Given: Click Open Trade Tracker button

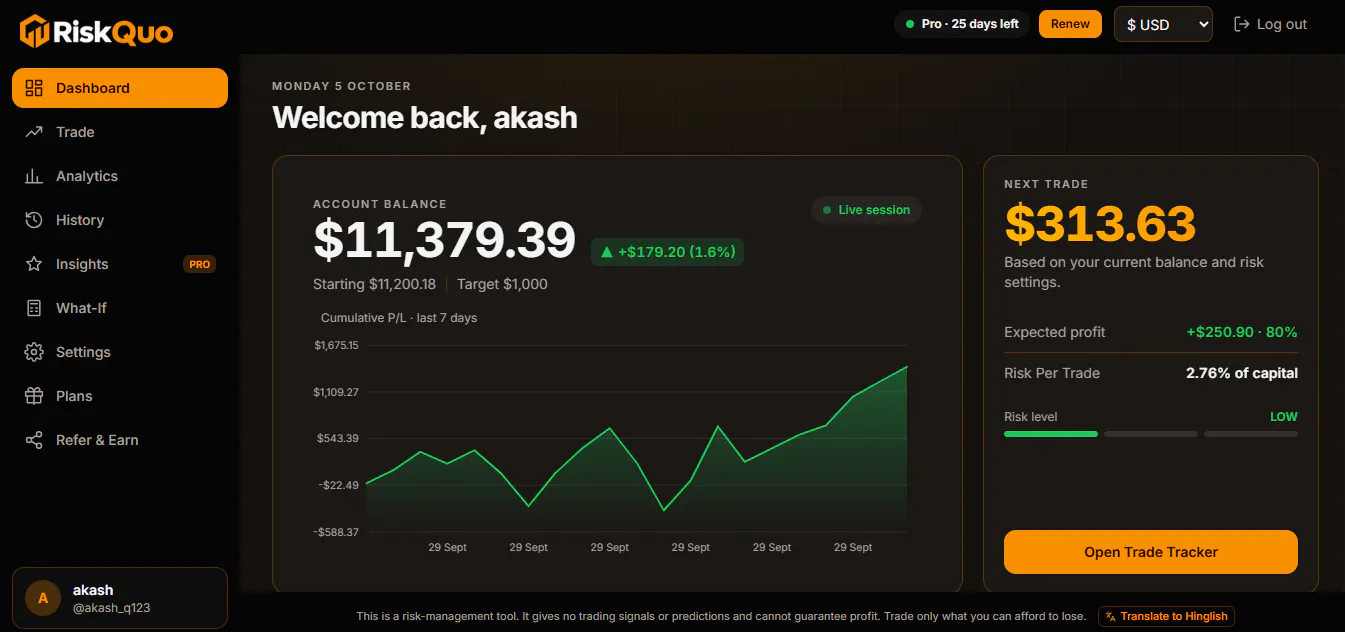Looking at the screenshot, I should pos(1151,552).
